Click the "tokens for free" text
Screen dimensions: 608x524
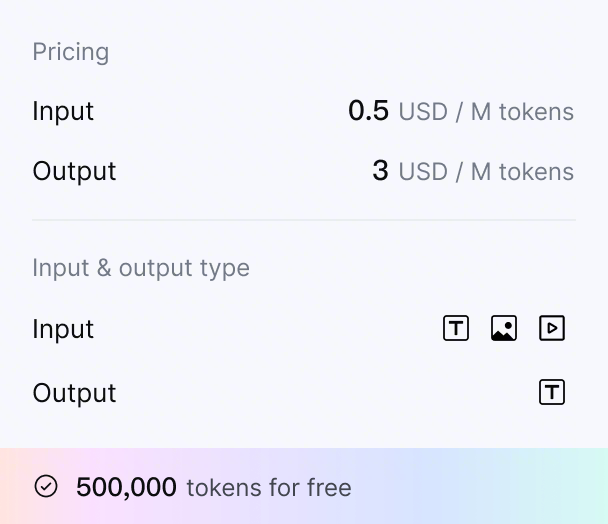pyautogui.click(x=269, y=488)
